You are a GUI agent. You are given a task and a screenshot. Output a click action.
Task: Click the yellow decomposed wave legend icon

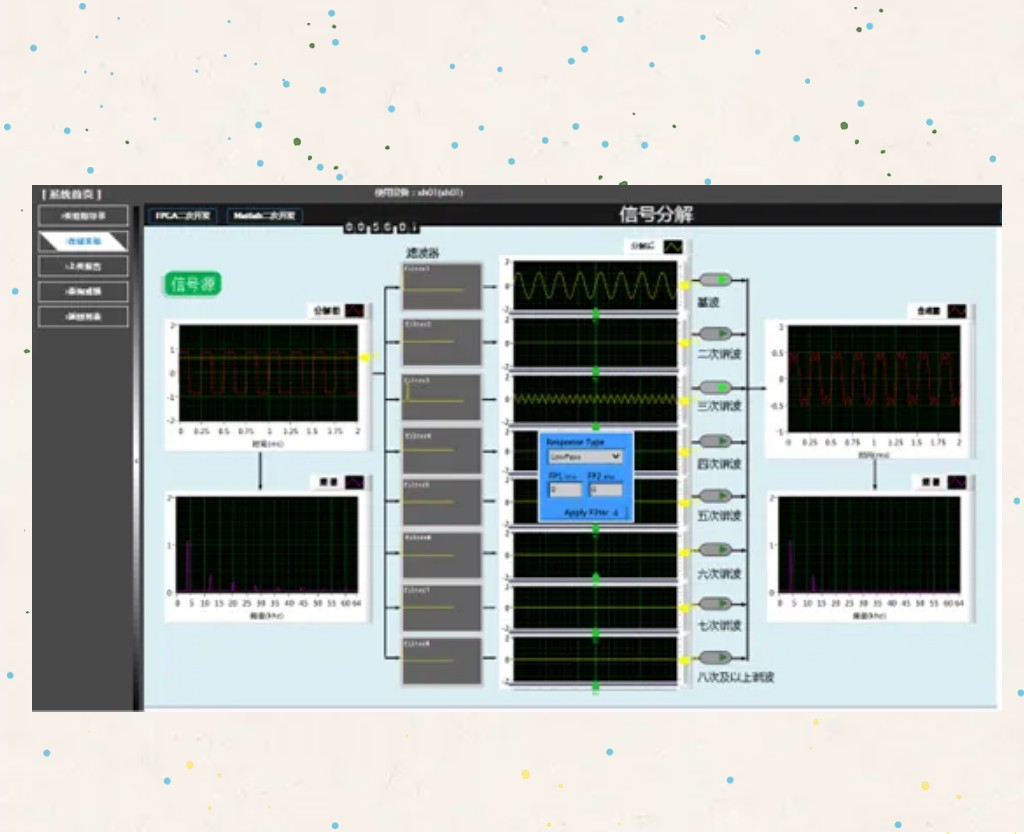tap(674, 246)
